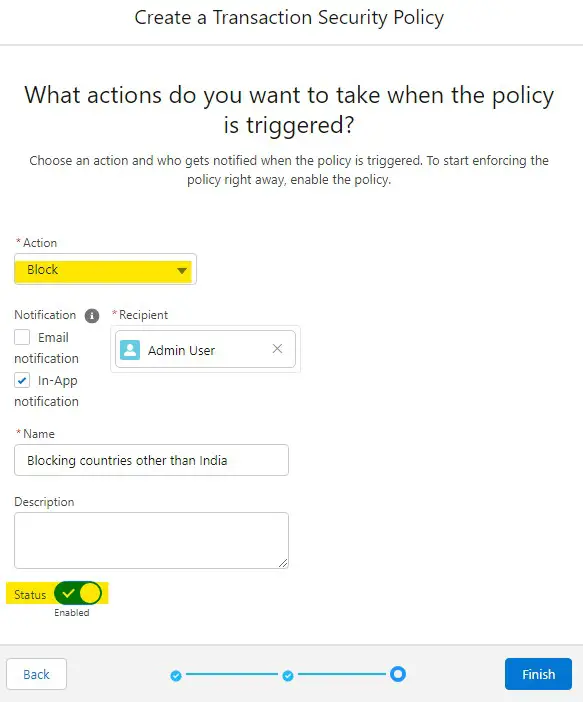This screenshot has height=702, width=583.
Task: Open the Action dropdown arrow
Action: coord(181,270)
